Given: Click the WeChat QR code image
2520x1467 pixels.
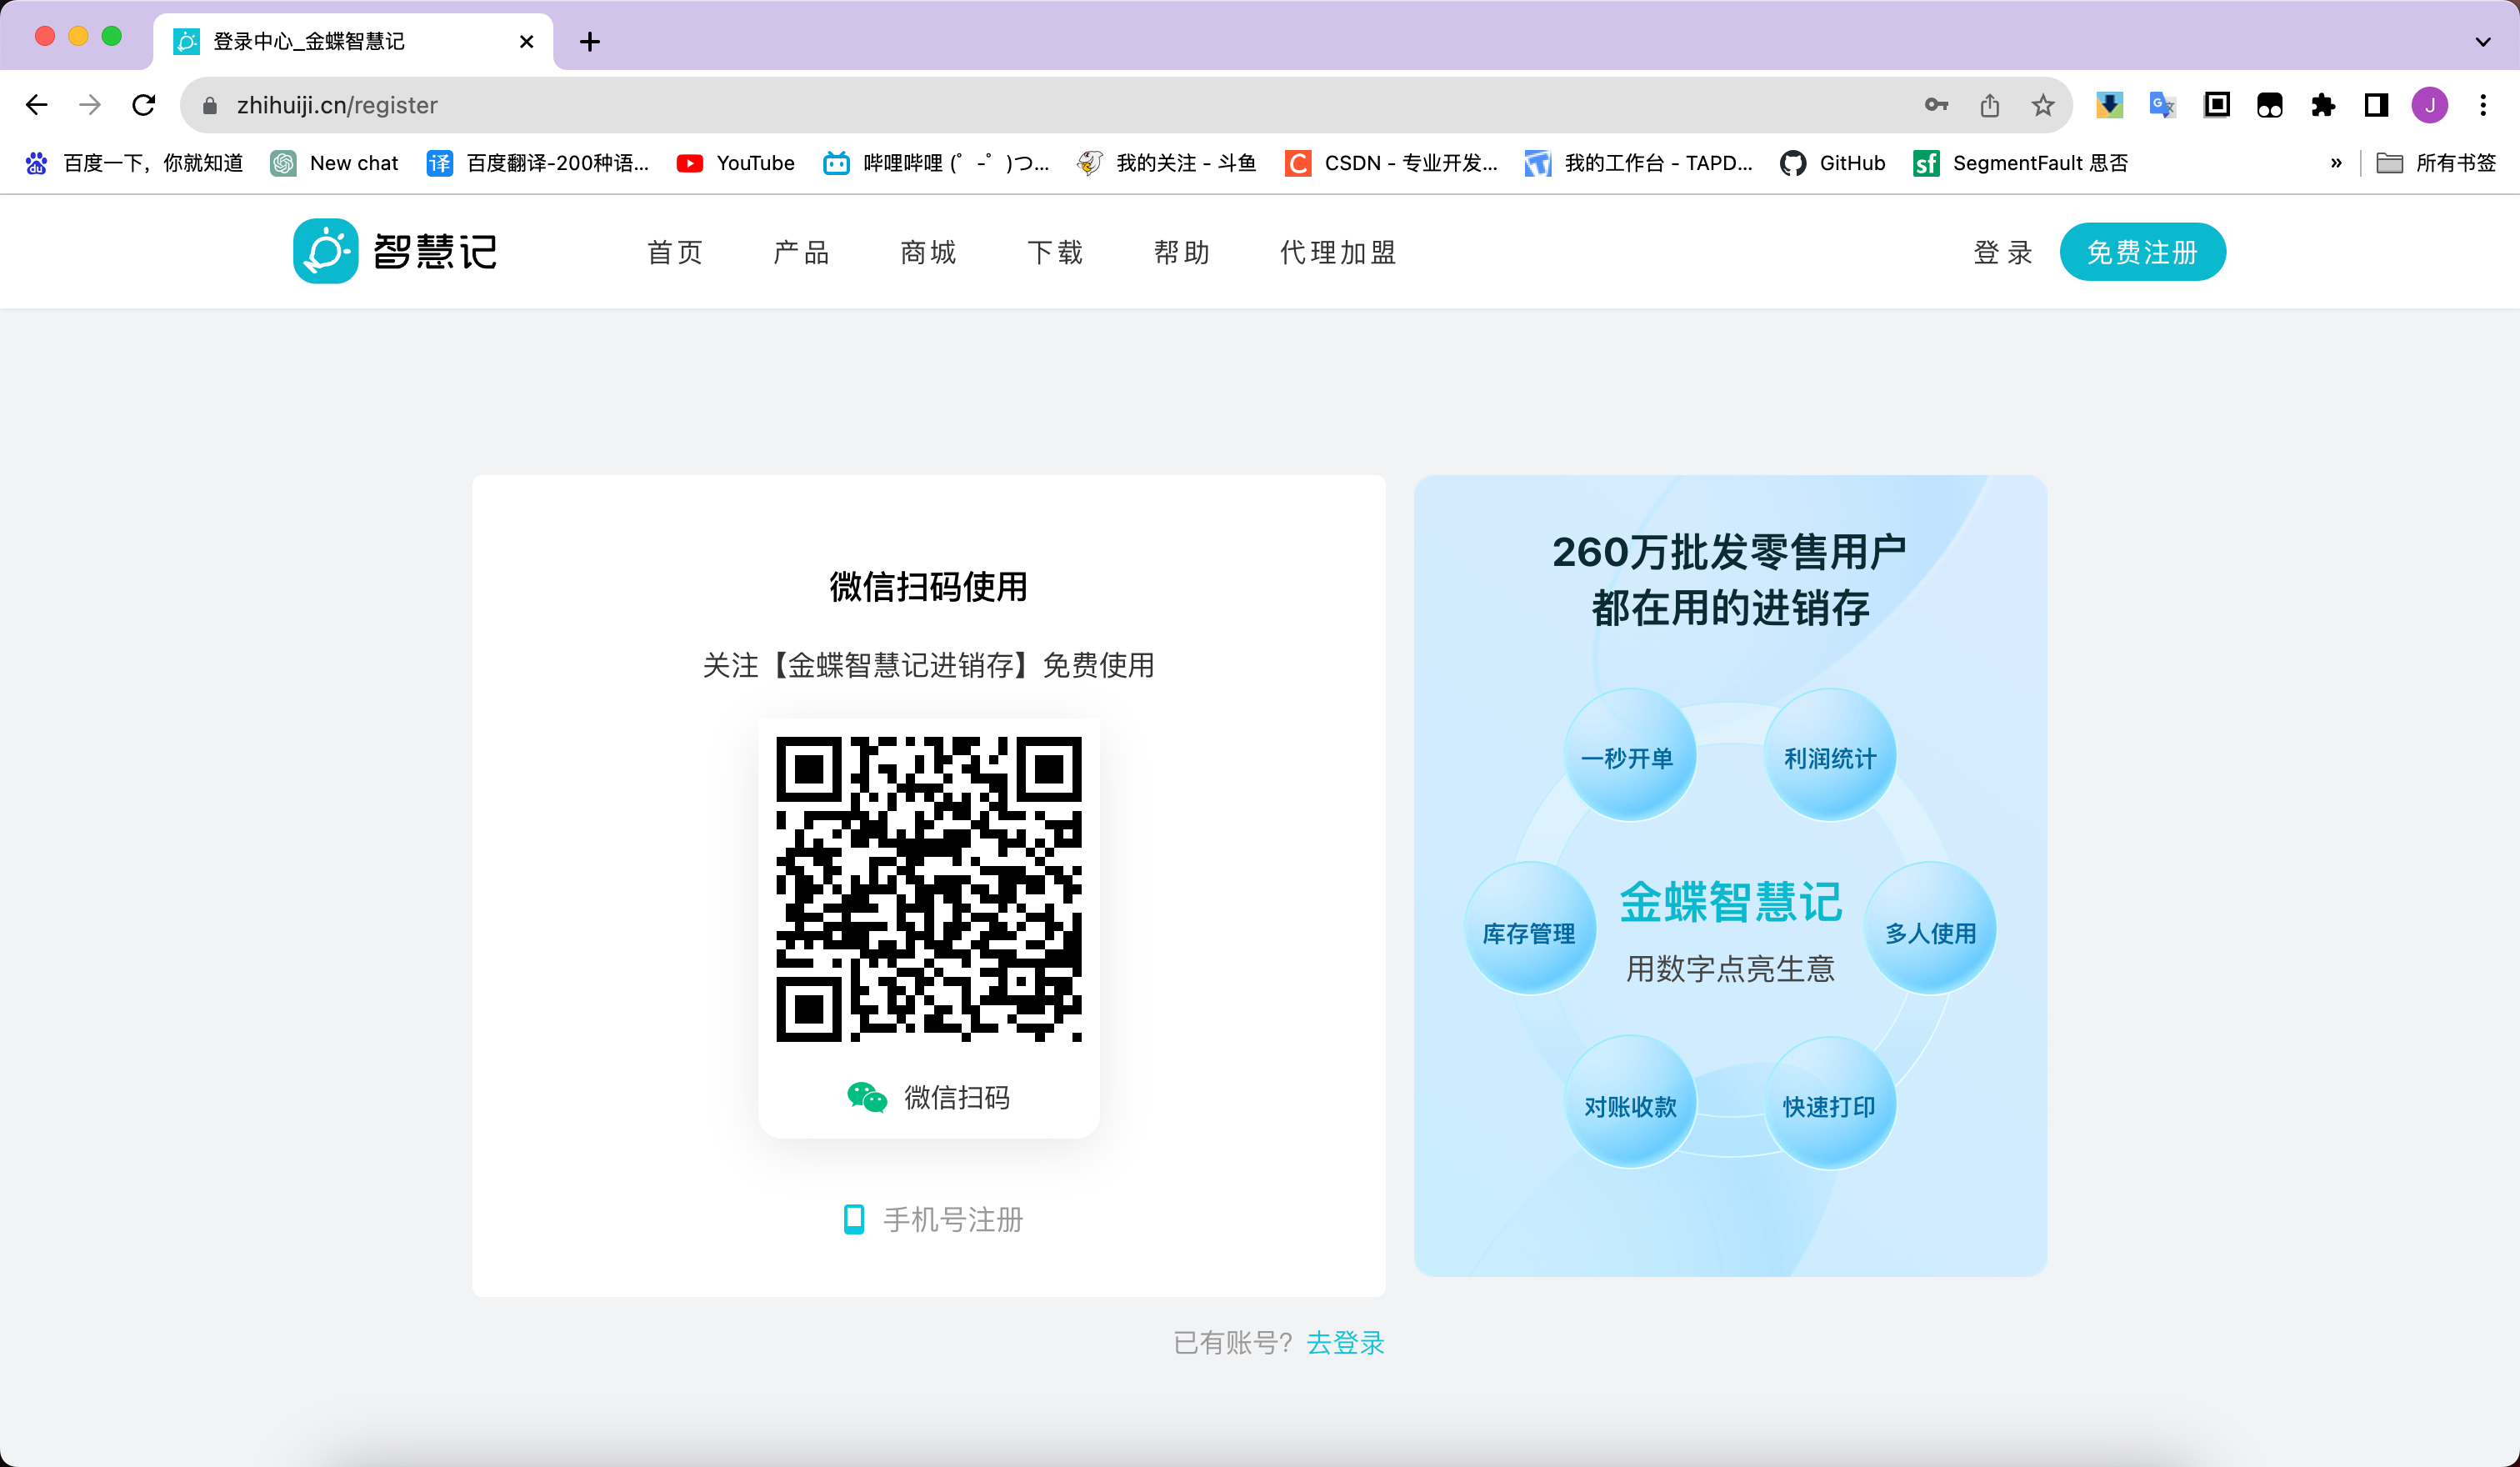Looking at the screenshot, I should (x=929, y=889).
